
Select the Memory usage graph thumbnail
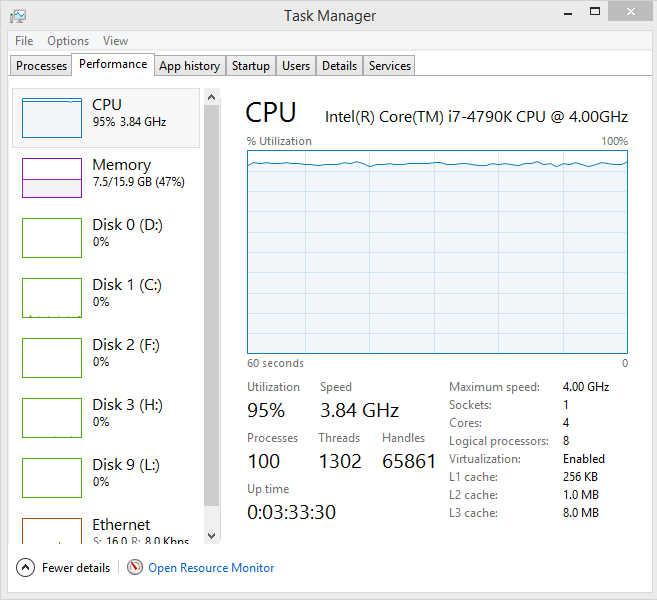click(52, 178)
